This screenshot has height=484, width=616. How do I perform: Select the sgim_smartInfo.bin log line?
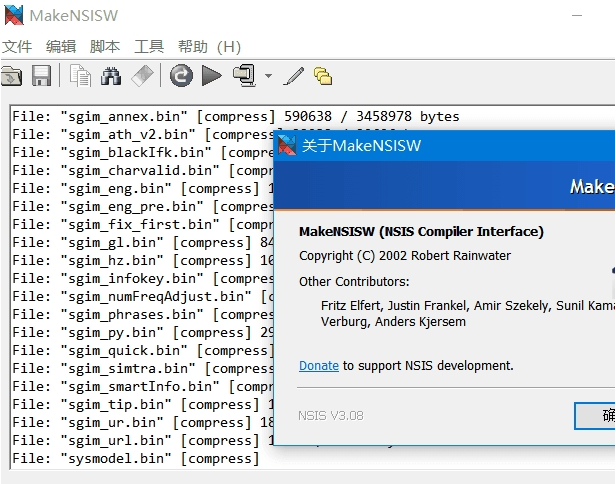coord(143,387)
